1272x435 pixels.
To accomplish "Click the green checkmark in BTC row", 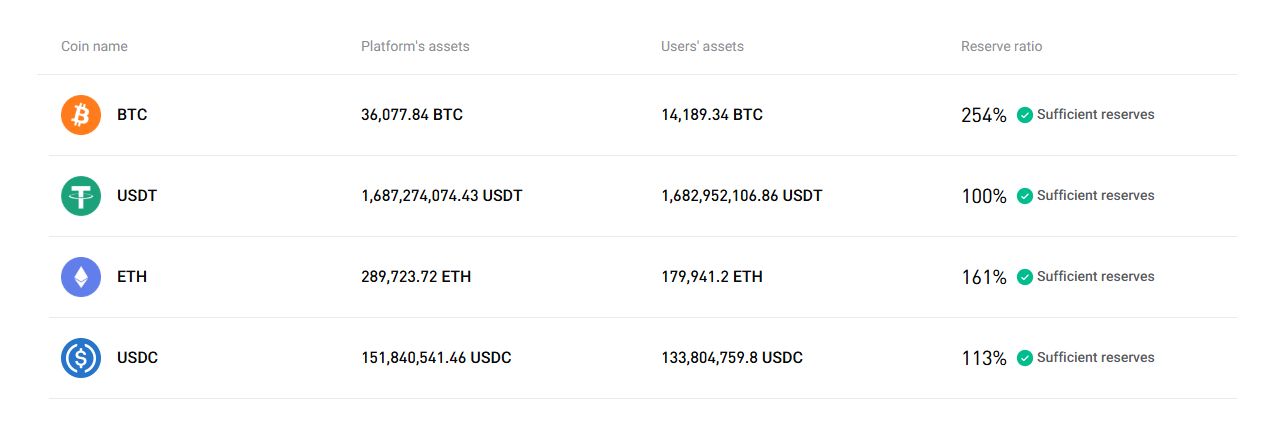I will pos(1025,115).
